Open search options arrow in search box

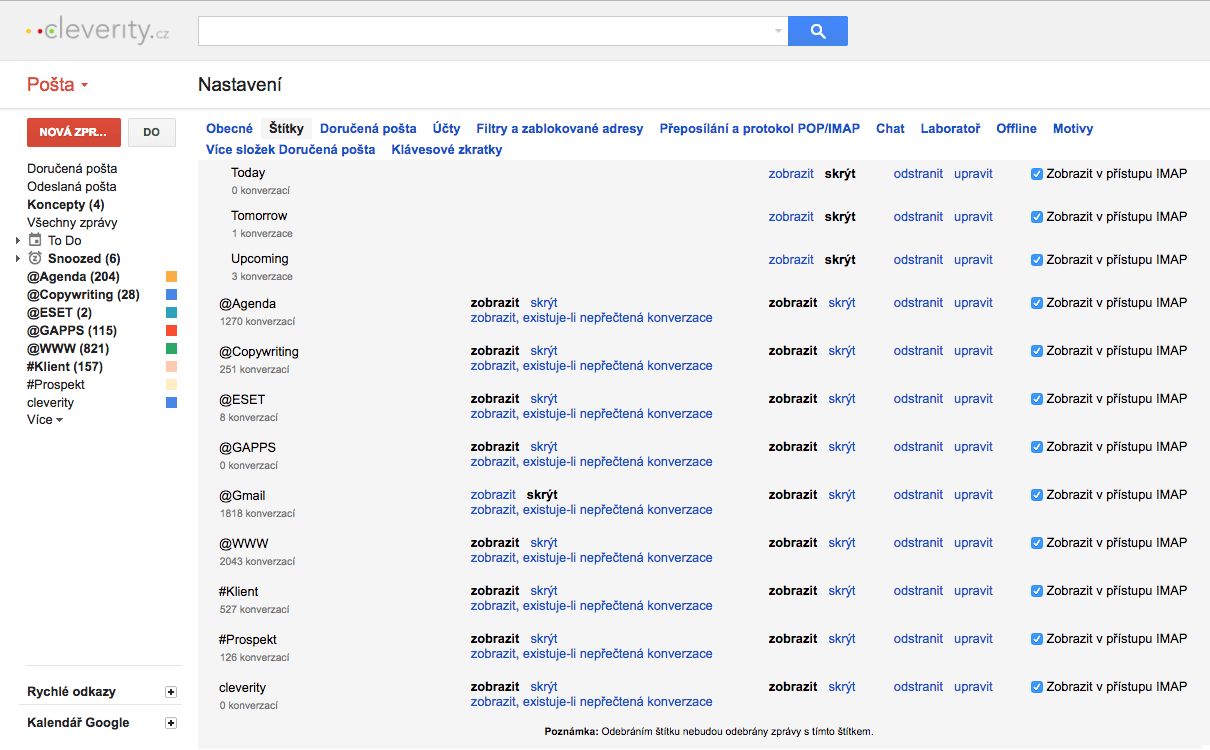pos(778,32)
